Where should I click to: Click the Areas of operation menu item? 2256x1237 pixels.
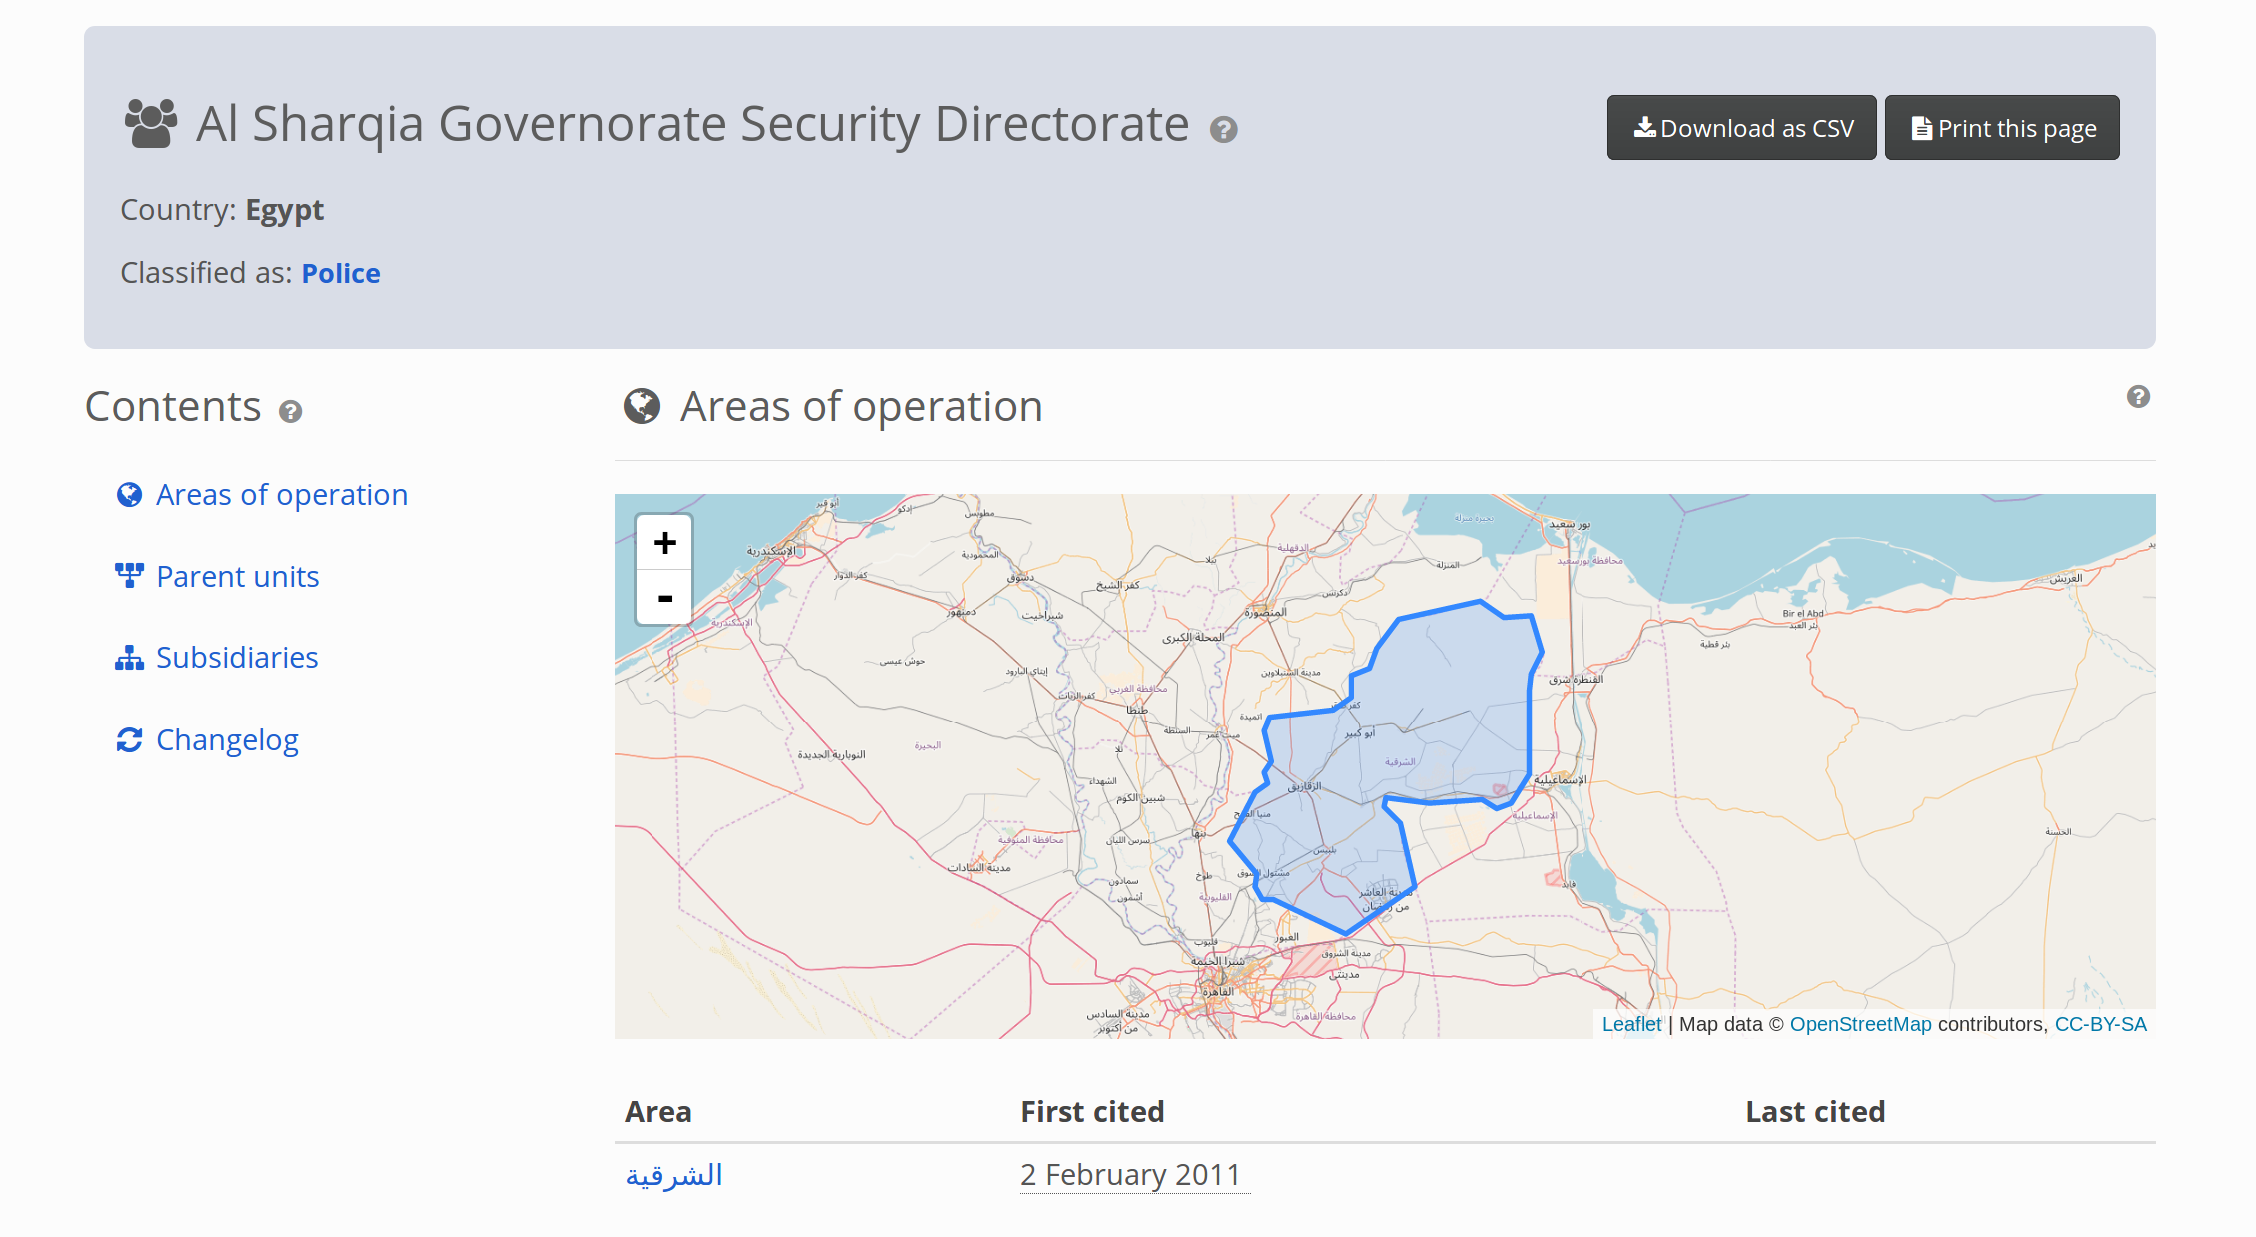pyautogui.click(x=282, y=494)
